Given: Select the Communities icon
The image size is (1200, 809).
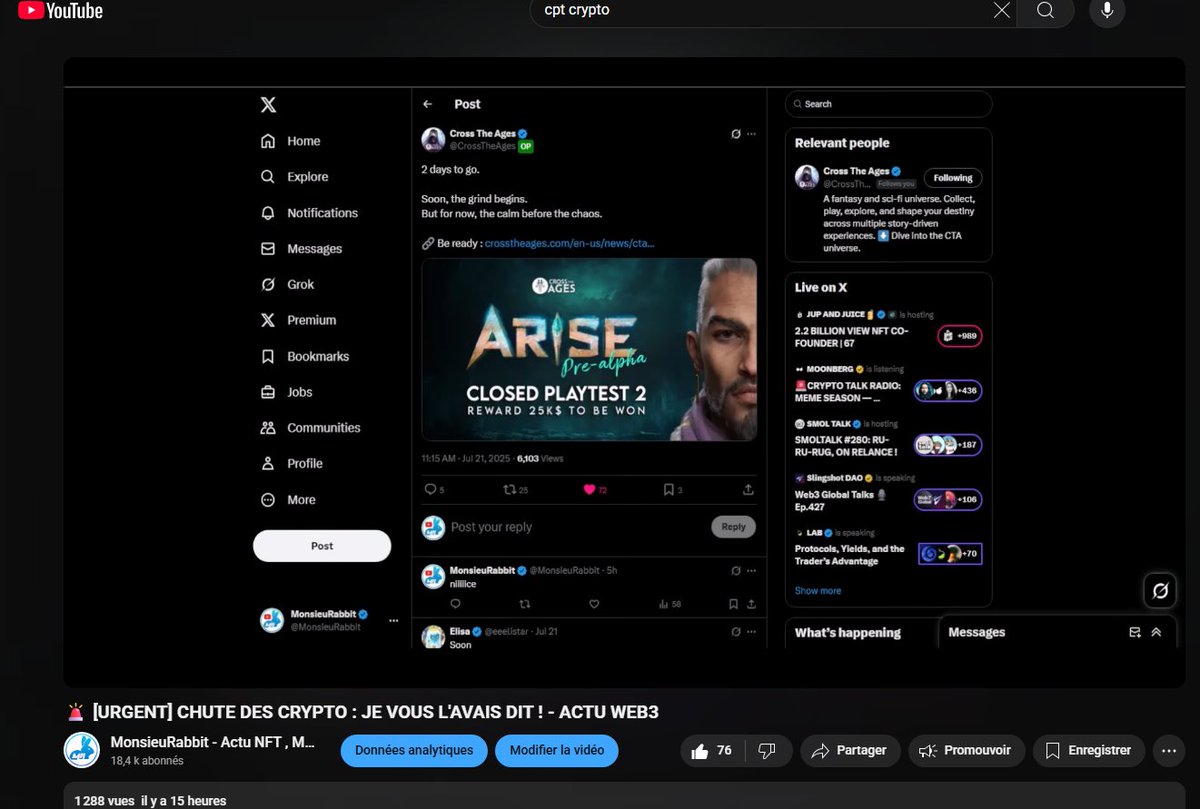Looking at the screenshot, I should [x=266, y=427].
